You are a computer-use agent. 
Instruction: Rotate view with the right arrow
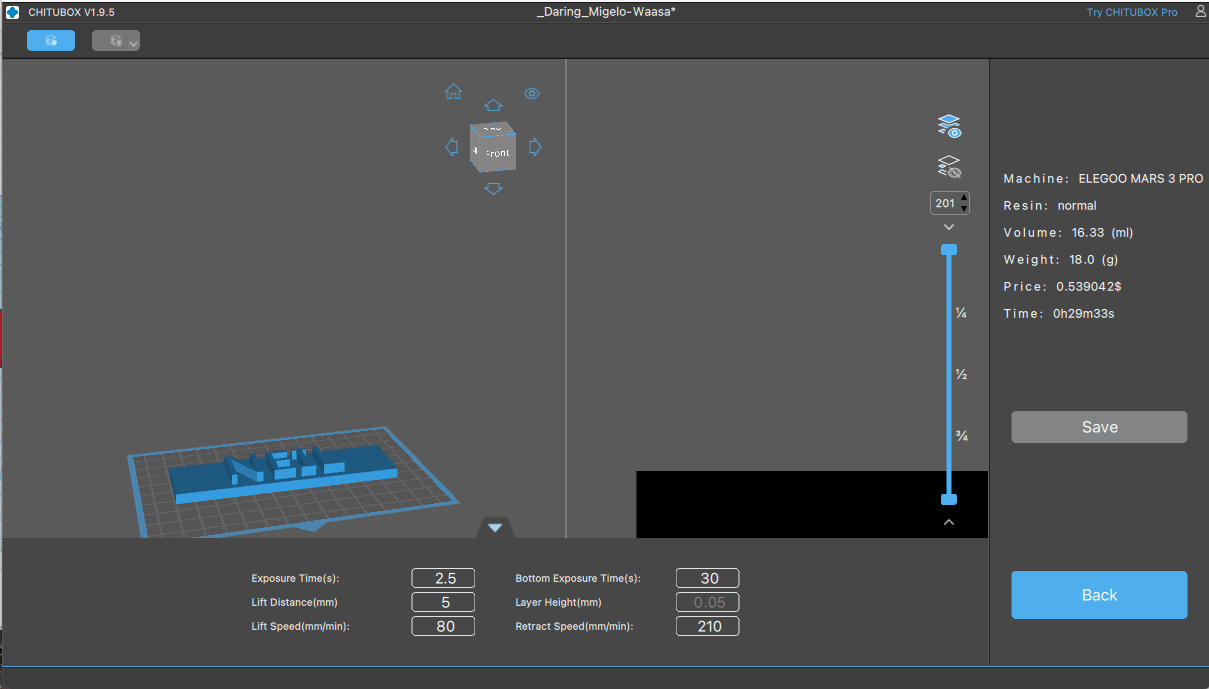point(535,147)
